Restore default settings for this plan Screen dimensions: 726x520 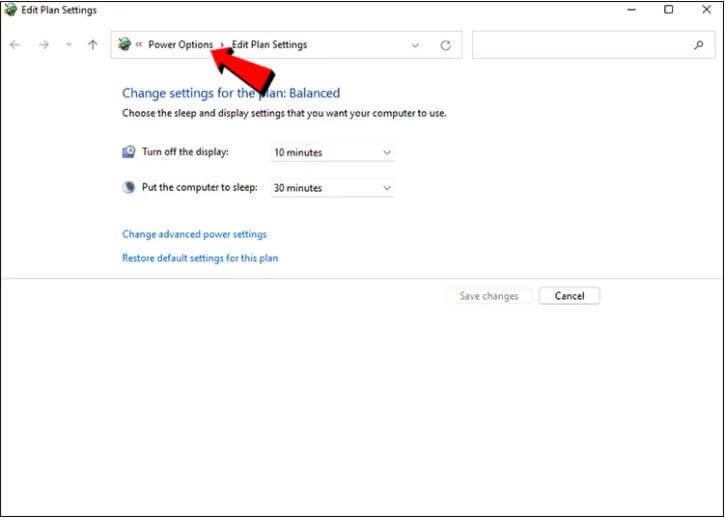pos(200,258)
